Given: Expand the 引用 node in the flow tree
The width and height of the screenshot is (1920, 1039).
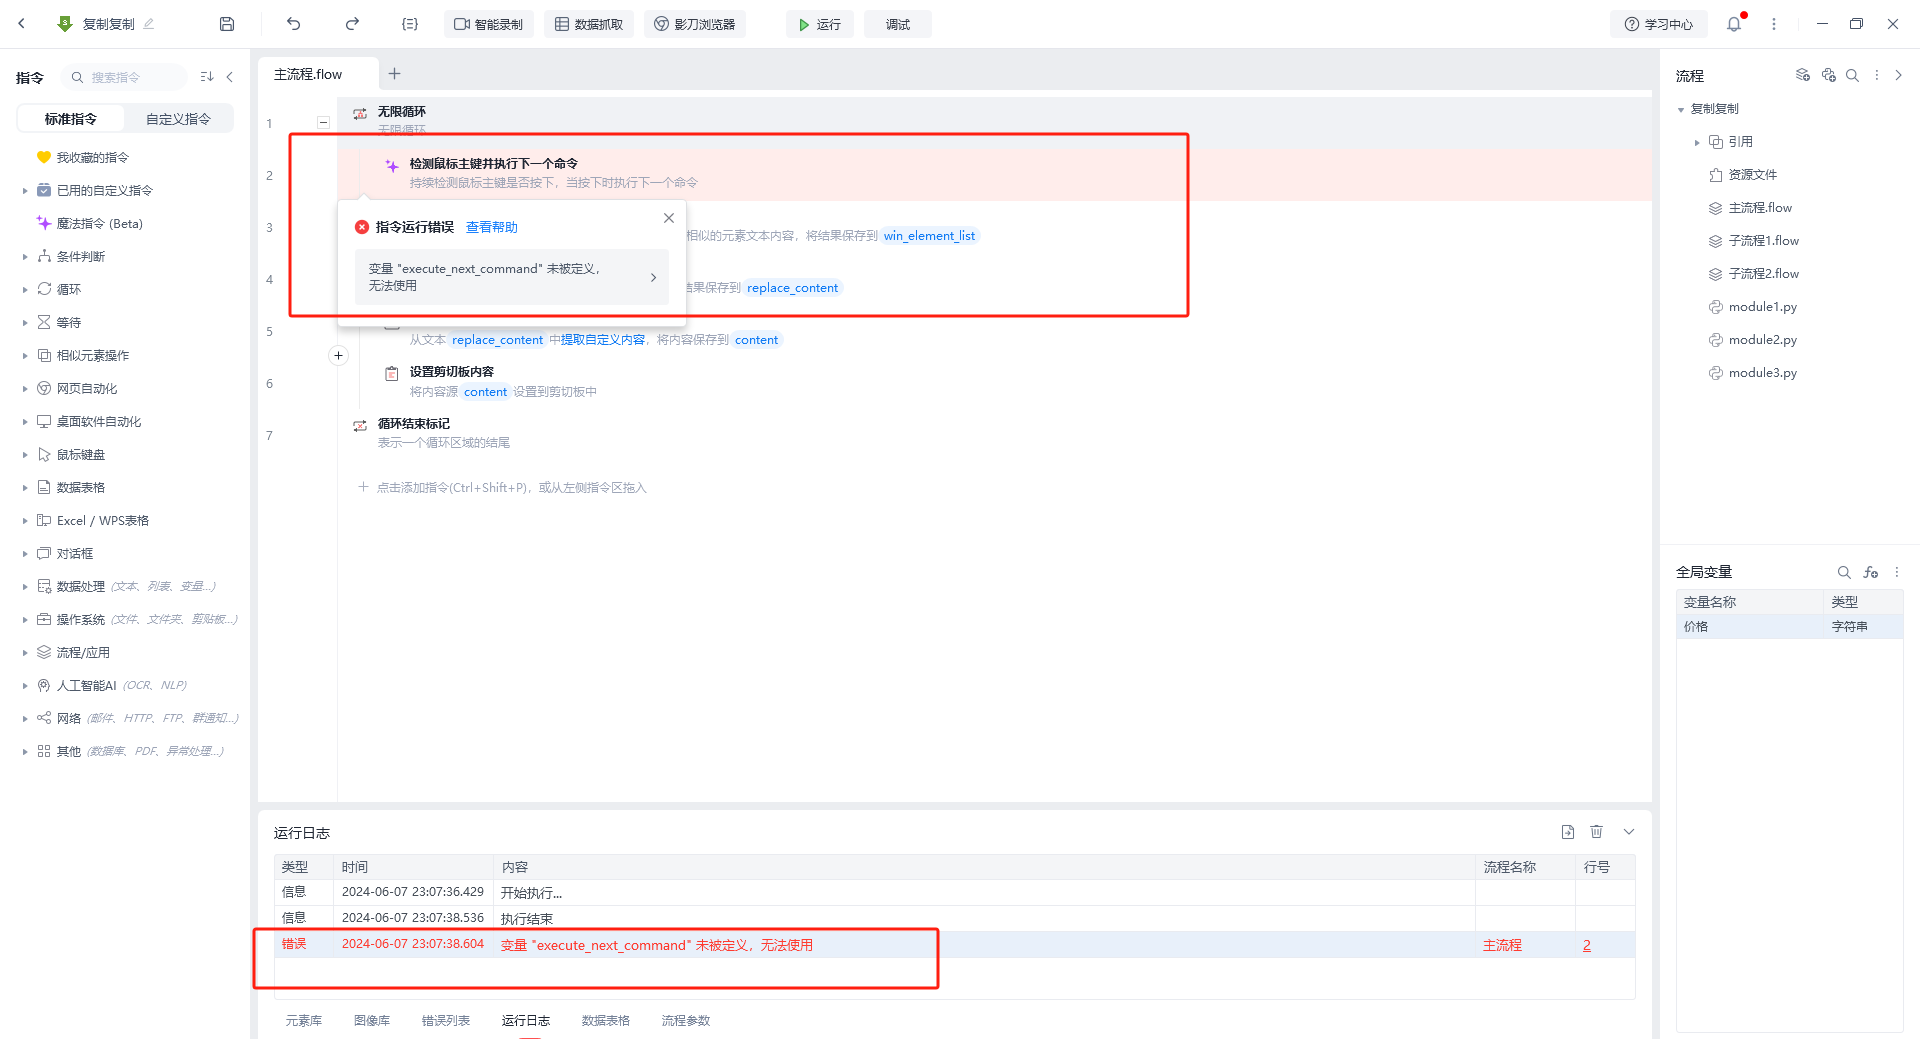Looking at the screenshot, I should [x=1697, y=142].
